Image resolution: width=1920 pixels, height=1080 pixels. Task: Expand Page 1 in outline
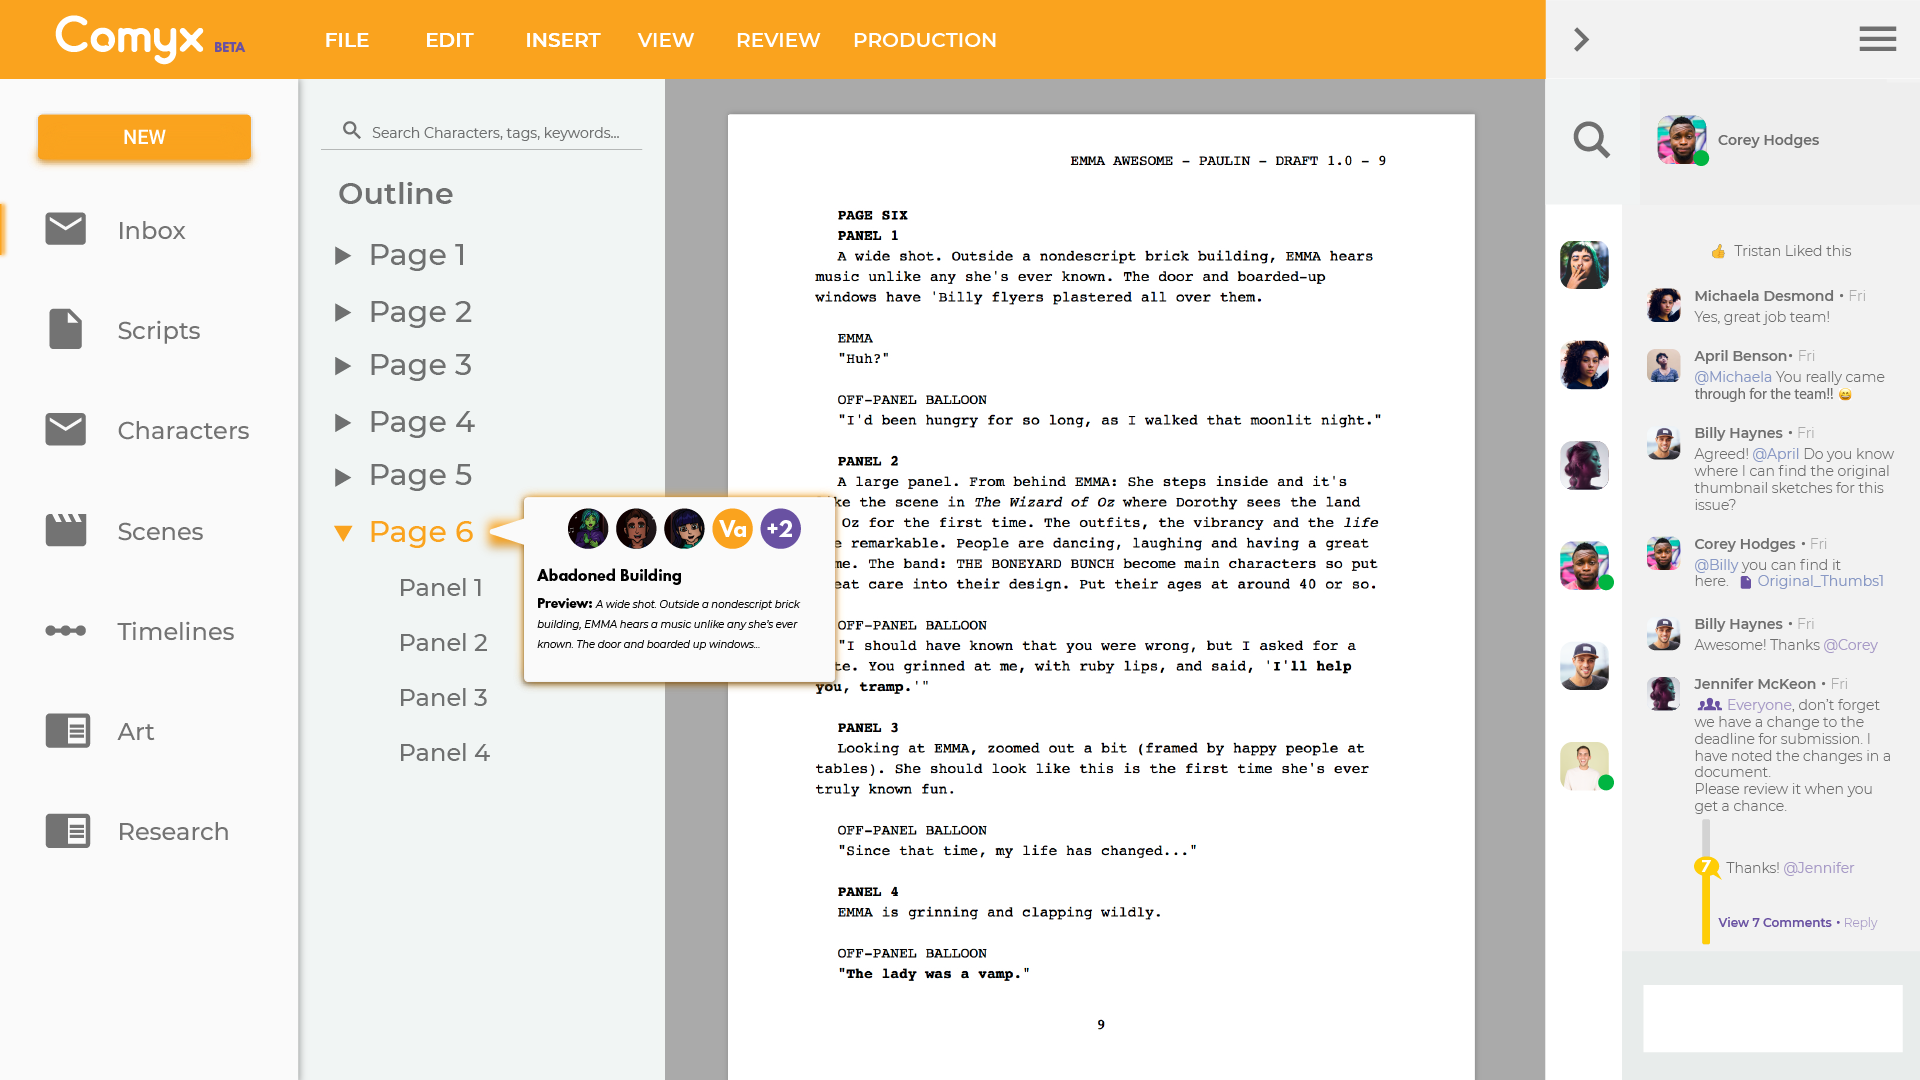click(x=343, y=255)
